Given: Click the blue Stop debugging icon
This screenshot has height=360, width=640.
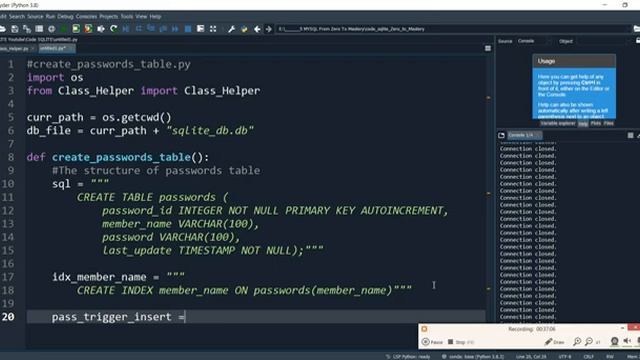Looking at the screenshot, I should click(x=188, y=29).
